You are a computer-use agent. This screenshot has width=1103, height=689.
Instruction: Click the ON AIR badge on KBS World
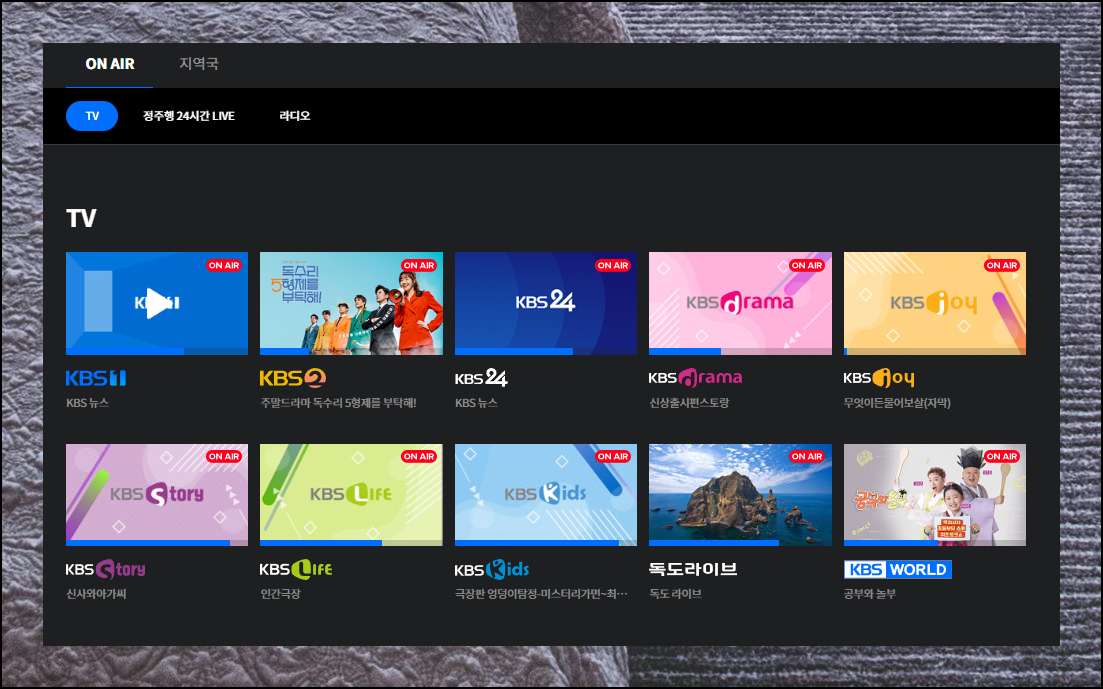(1002, 457)
